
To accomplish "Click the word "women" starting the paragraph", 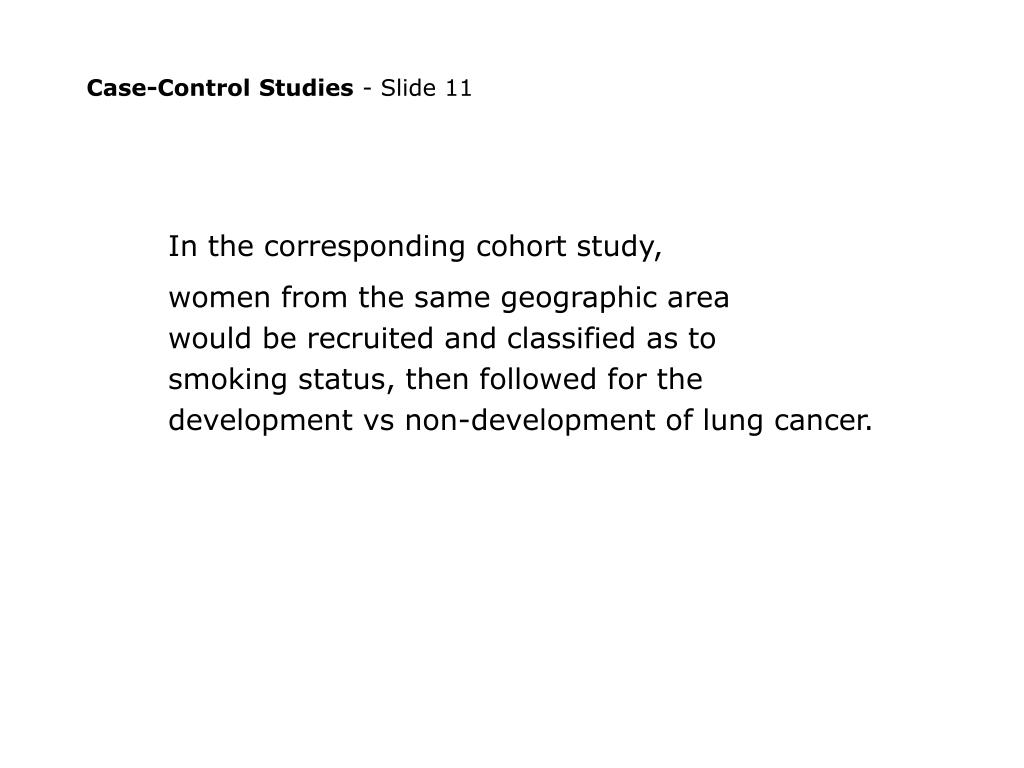I will coord(219,298).
